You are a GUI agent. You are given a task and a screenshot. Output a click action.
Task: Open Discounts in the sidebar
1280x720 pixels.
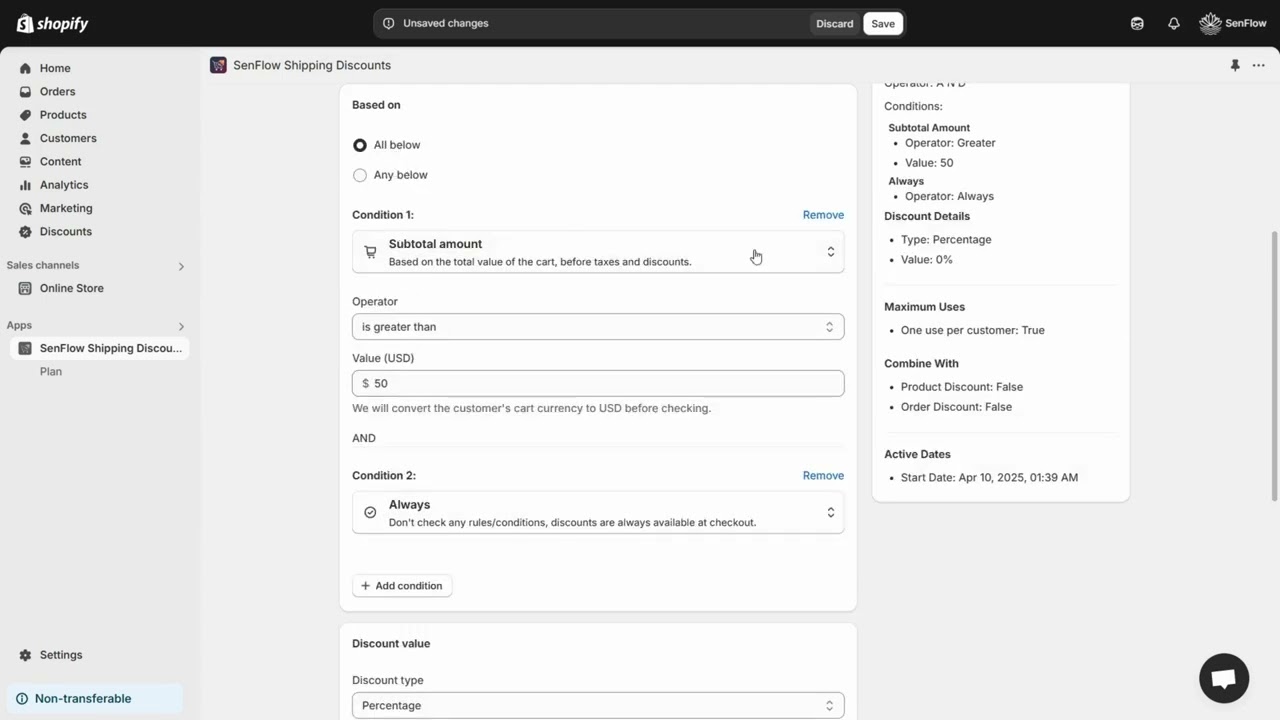tap(65, 231)
